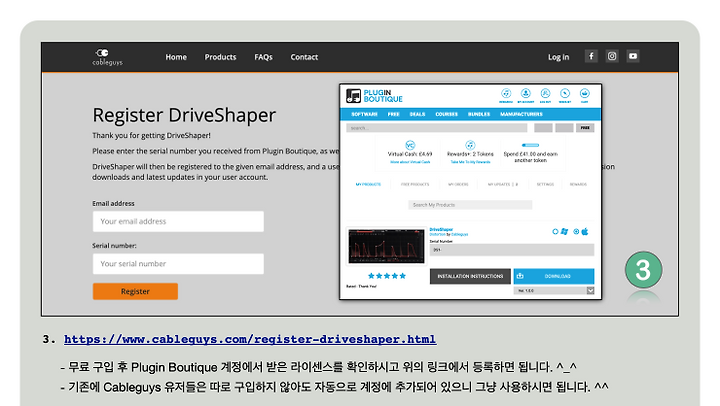Click the Log Out icon in Plugin Boutique
The height and width of the screenshot is (406, 720).
[x=545, y=95]
